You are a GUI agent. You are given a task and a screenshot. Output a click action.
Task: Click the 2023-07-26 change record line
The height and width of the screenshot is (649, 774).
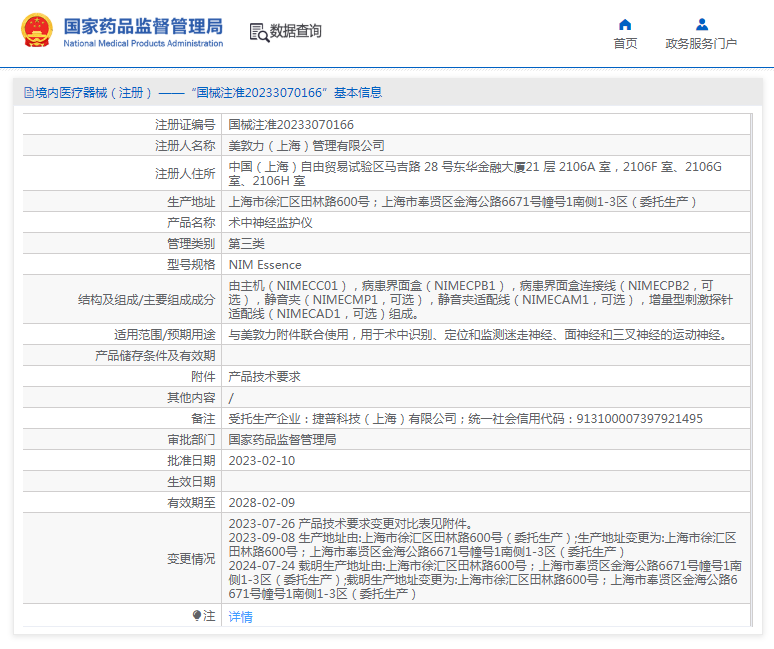click(x=351, y=524)
